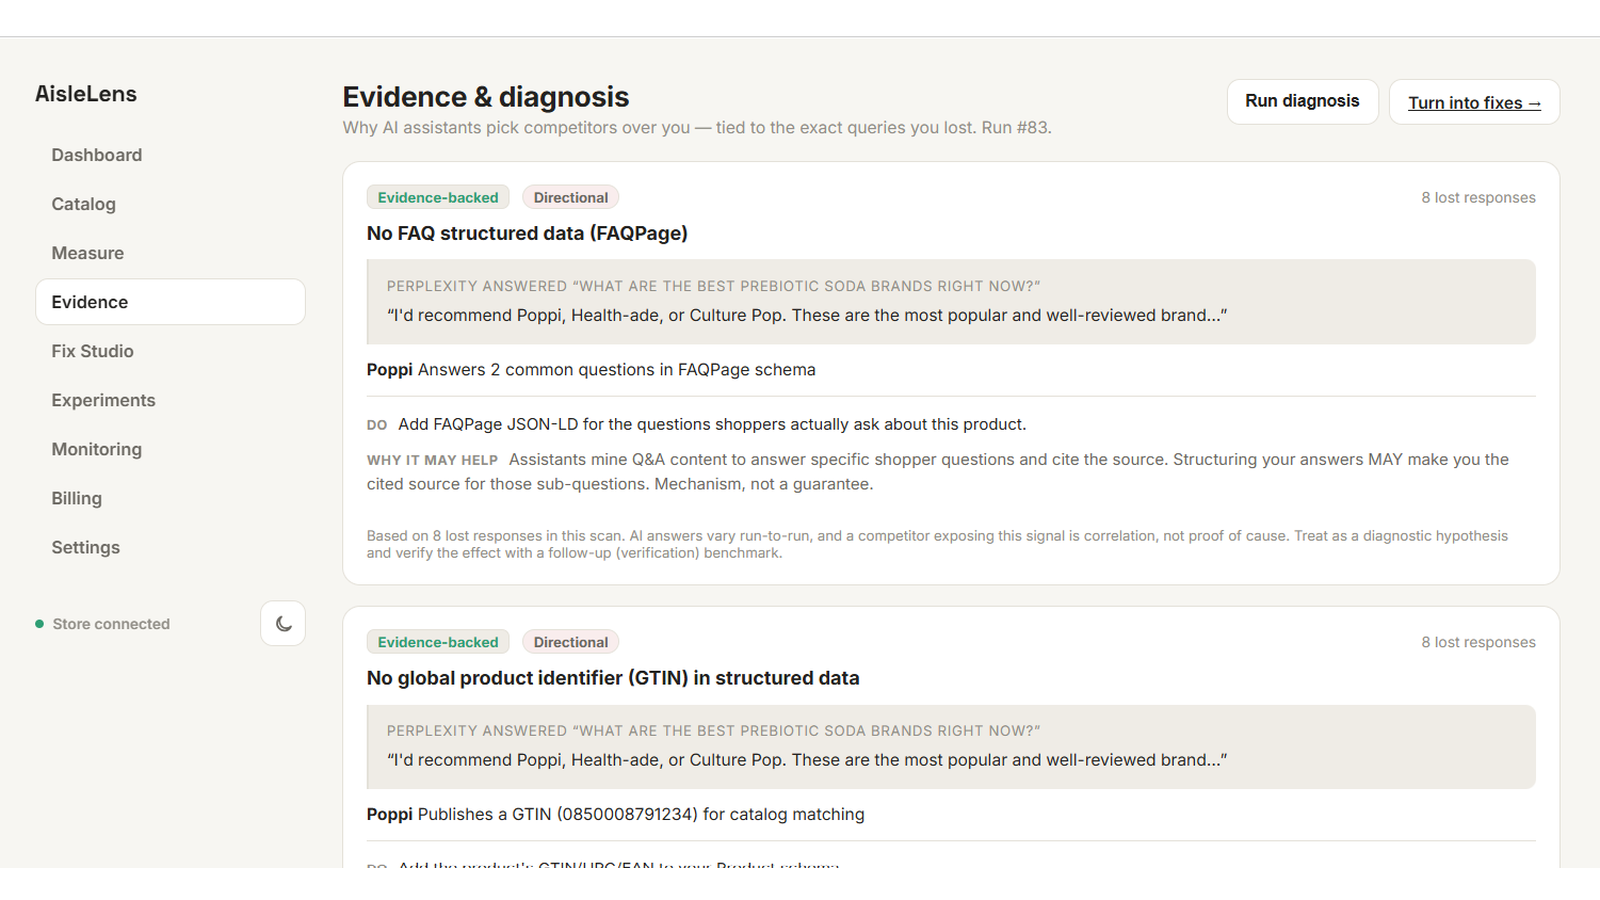The height and width of the screenshot is (900, 1600).
Task: Click the AisleLens logo text
Action: (x=86, y=94)
